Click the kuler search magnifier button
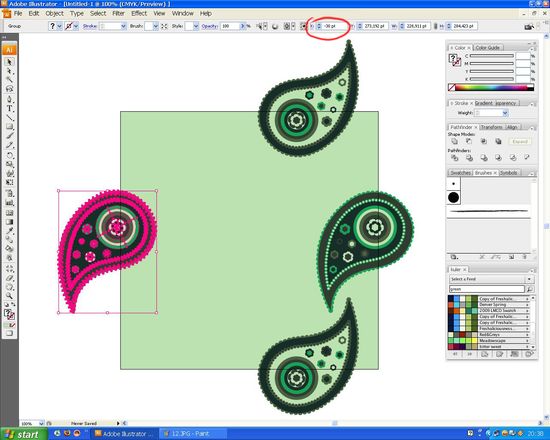Viewport: 550px width, 440px height. coord(530,289)
